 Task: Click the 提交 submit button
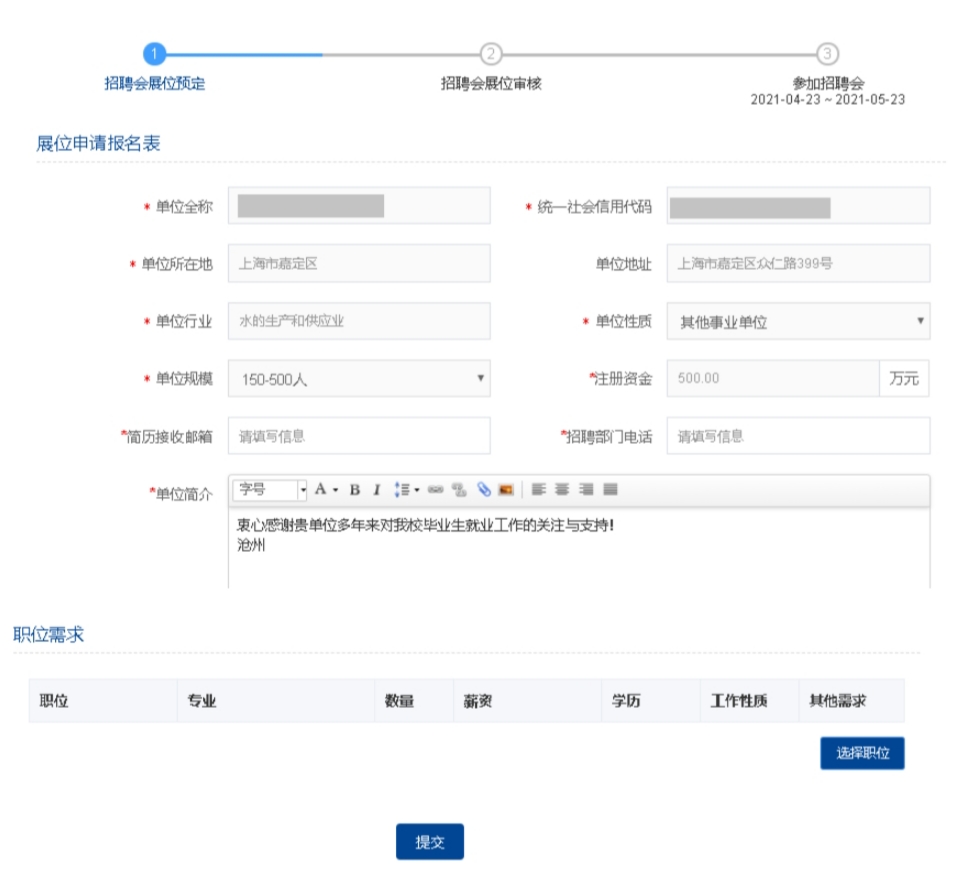(x=430, y=842)
